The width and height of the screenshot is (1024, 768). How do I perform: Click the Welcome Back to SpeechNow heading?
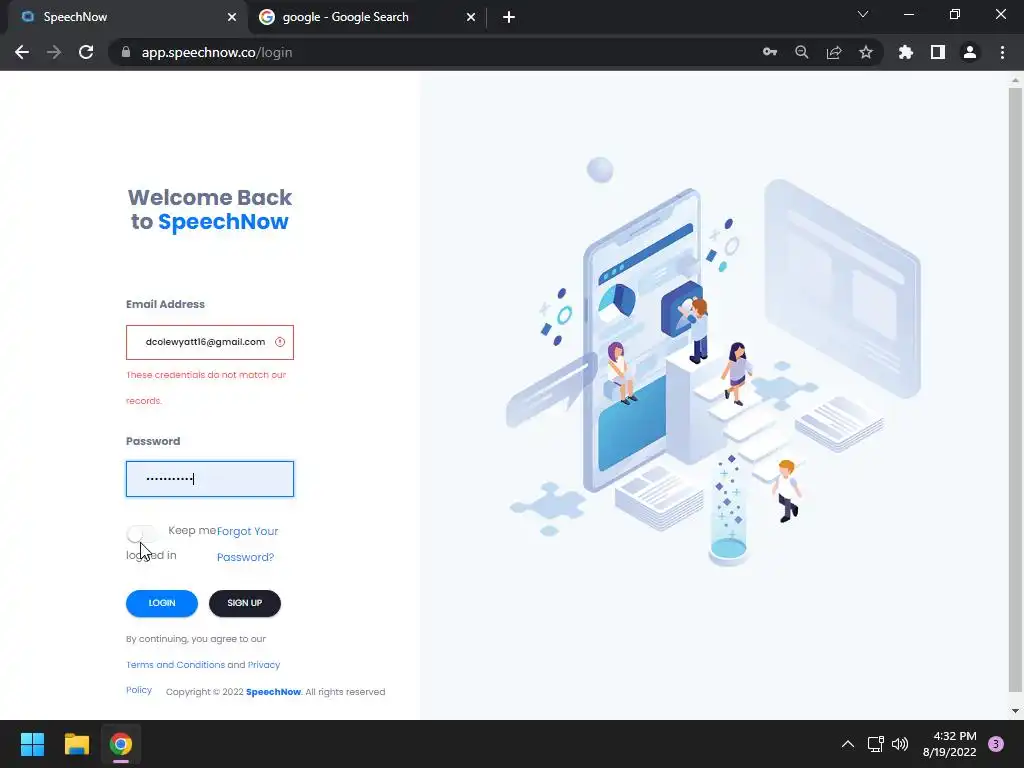tap(210, 209)
